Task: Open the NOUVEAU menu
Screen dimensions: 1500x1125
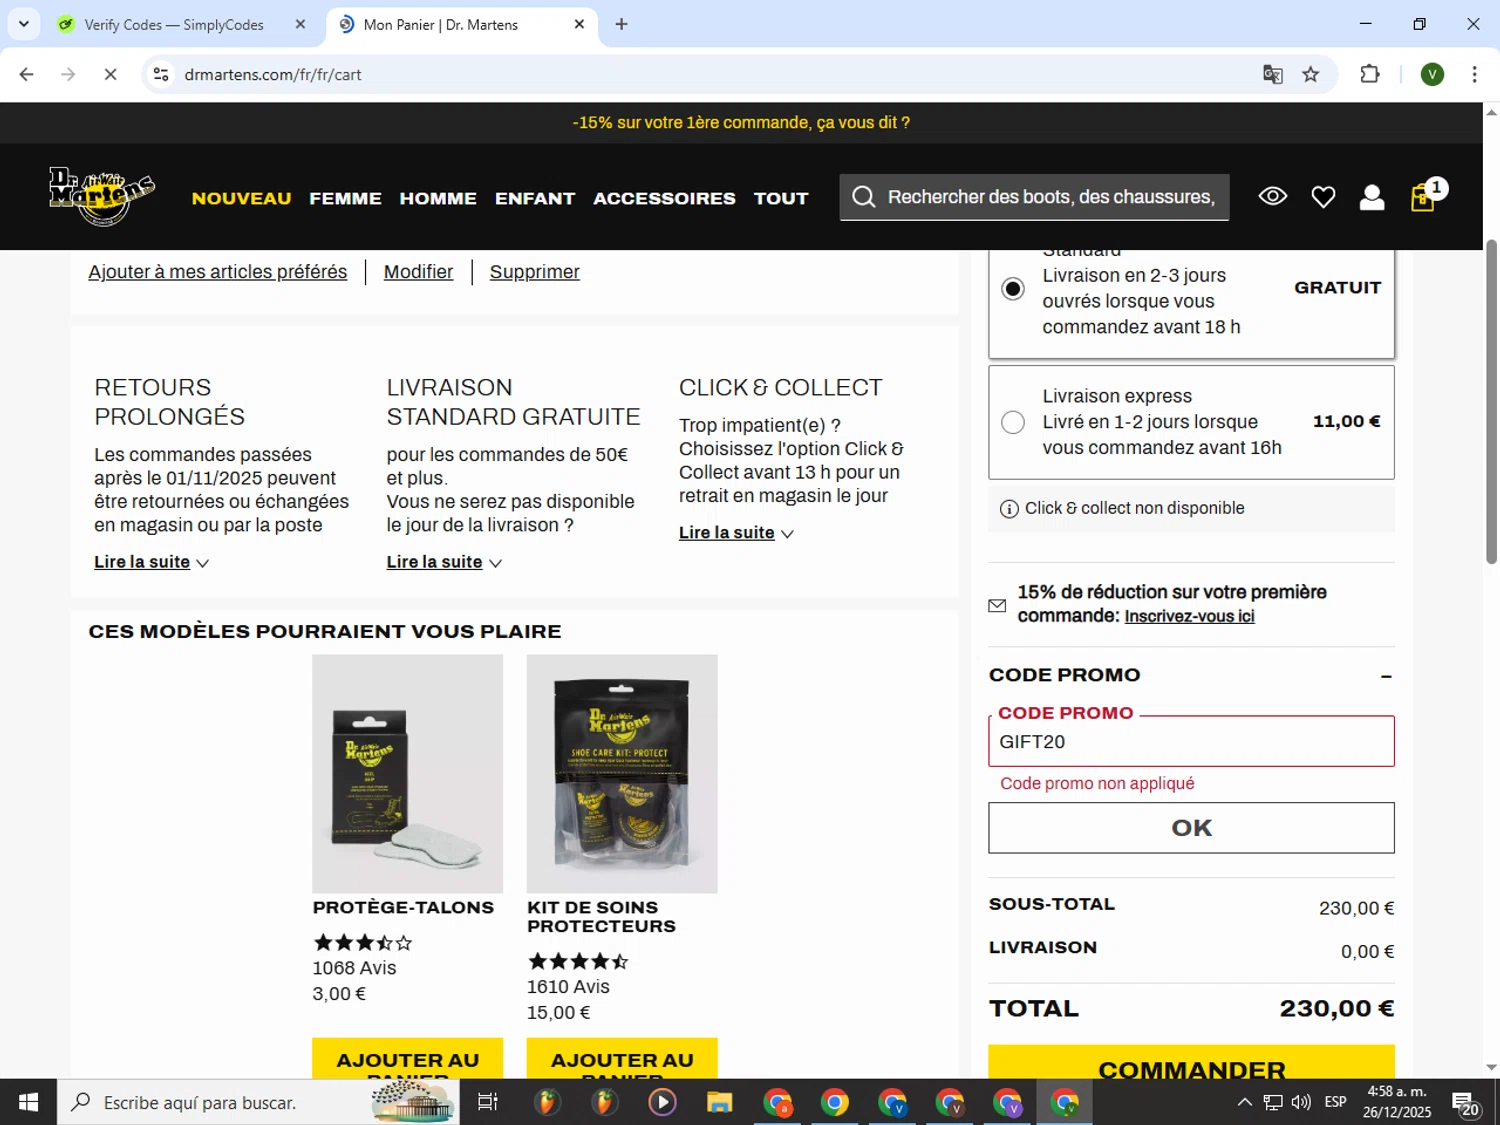Action: 241,198
